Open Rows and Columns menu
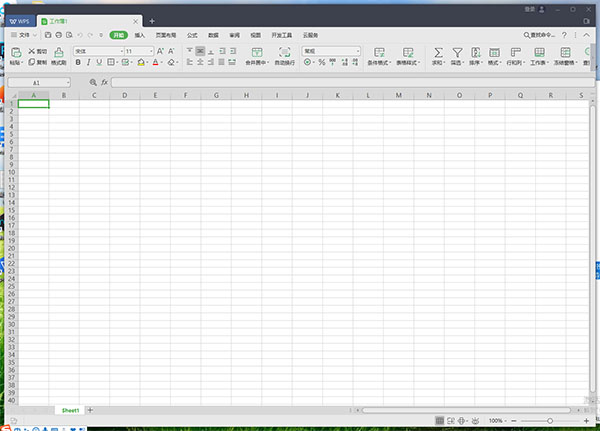The width and height of the screenshot is (600, 431). 516,56
